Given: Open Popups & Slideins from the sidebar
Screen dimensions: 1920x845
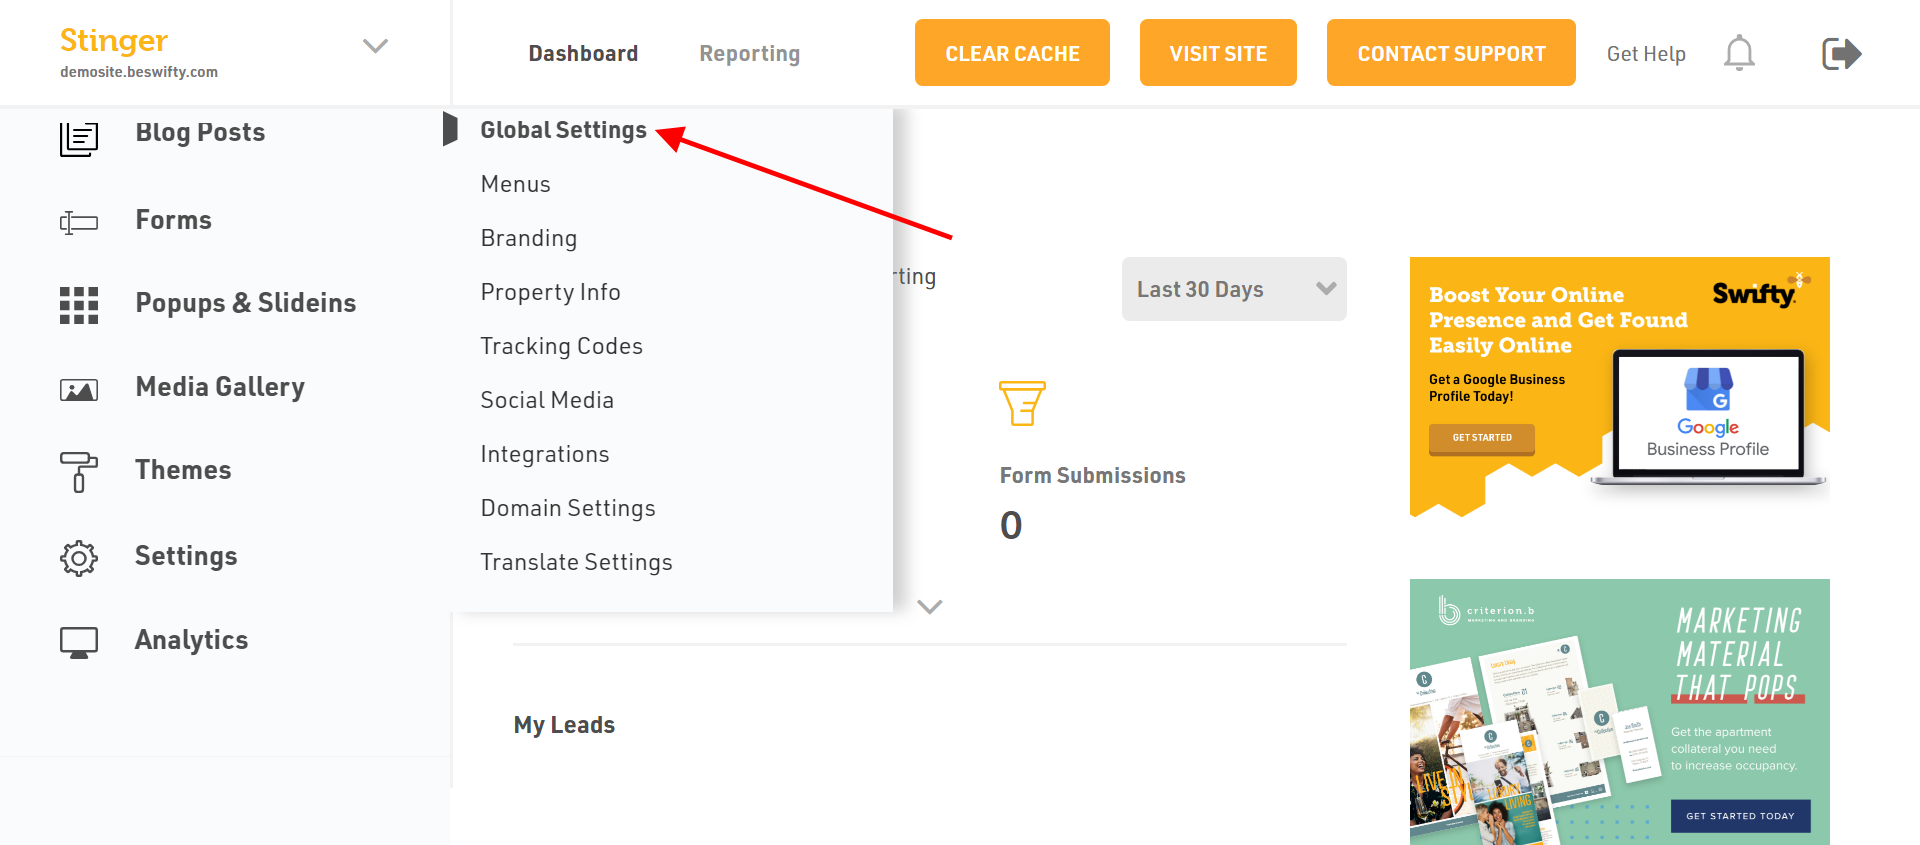Looking at the screenshot, I should (x=245, y=303).
